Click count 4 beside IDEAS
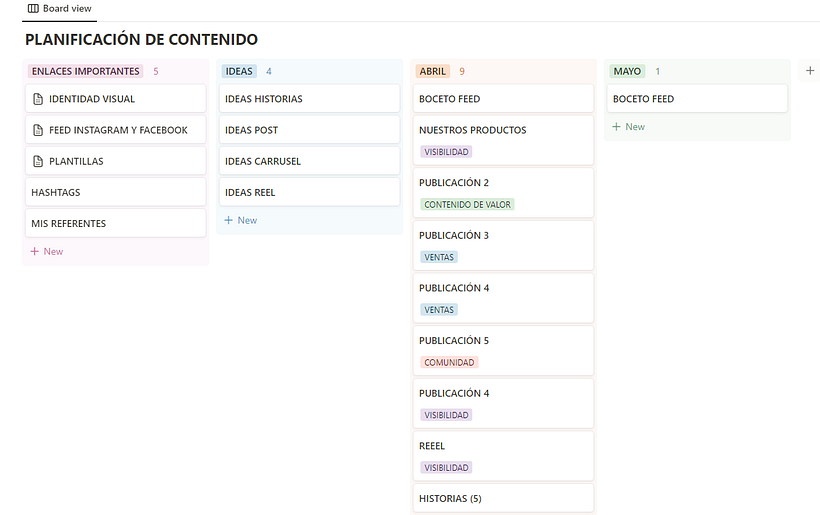Viewport: 820px width, 515px height. point(269,72)
